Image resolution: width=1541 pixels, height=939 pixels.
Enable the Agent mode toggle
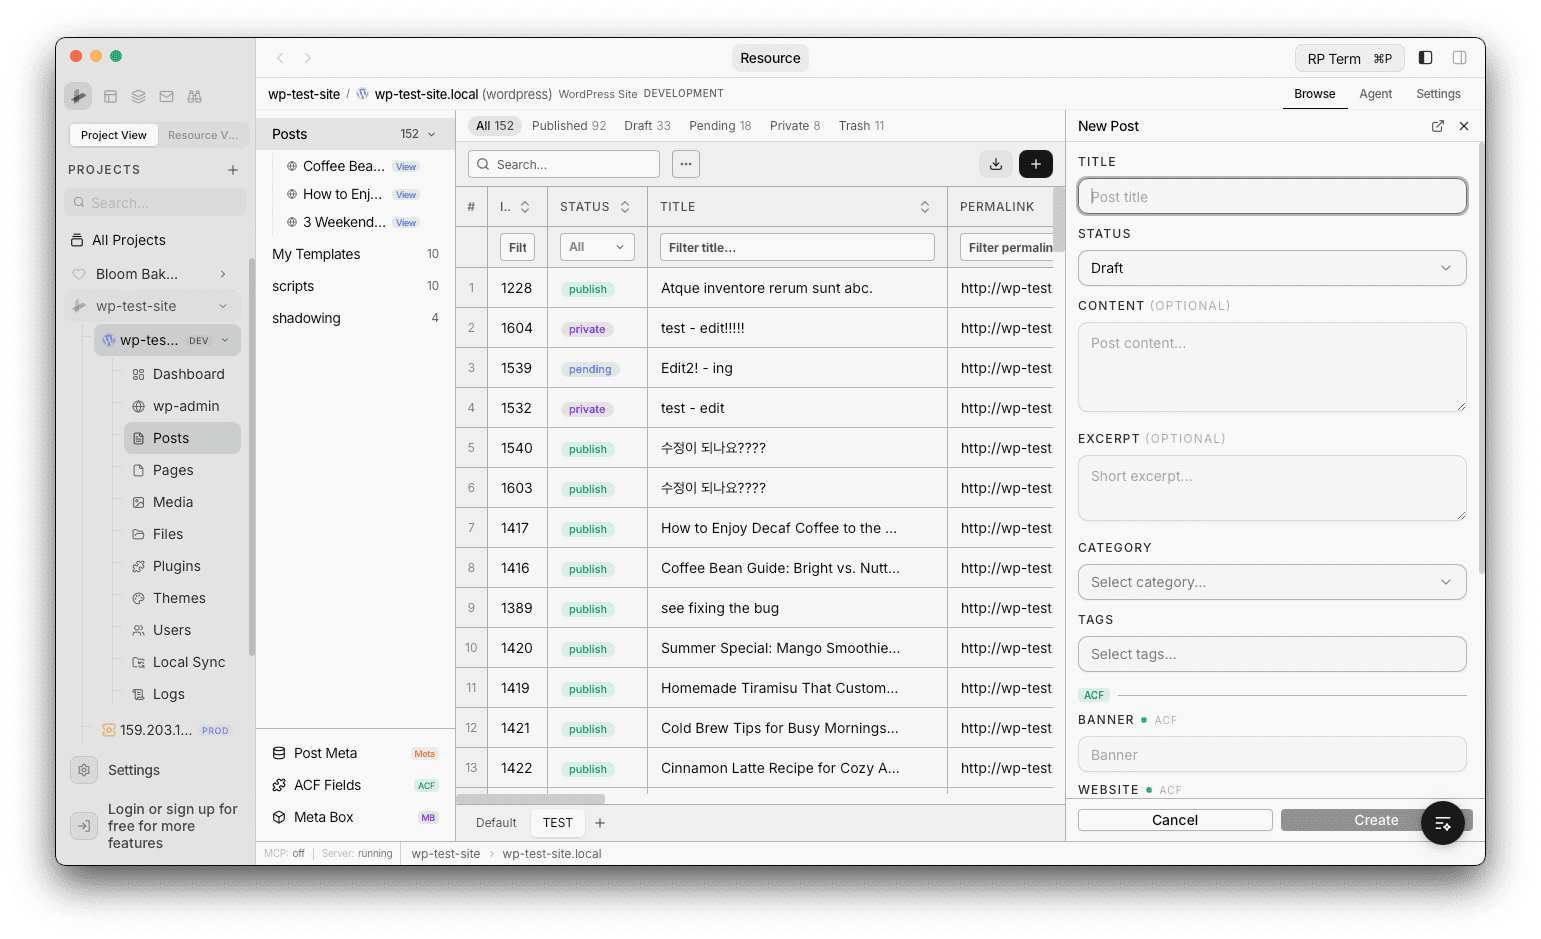click(1376, 93)
